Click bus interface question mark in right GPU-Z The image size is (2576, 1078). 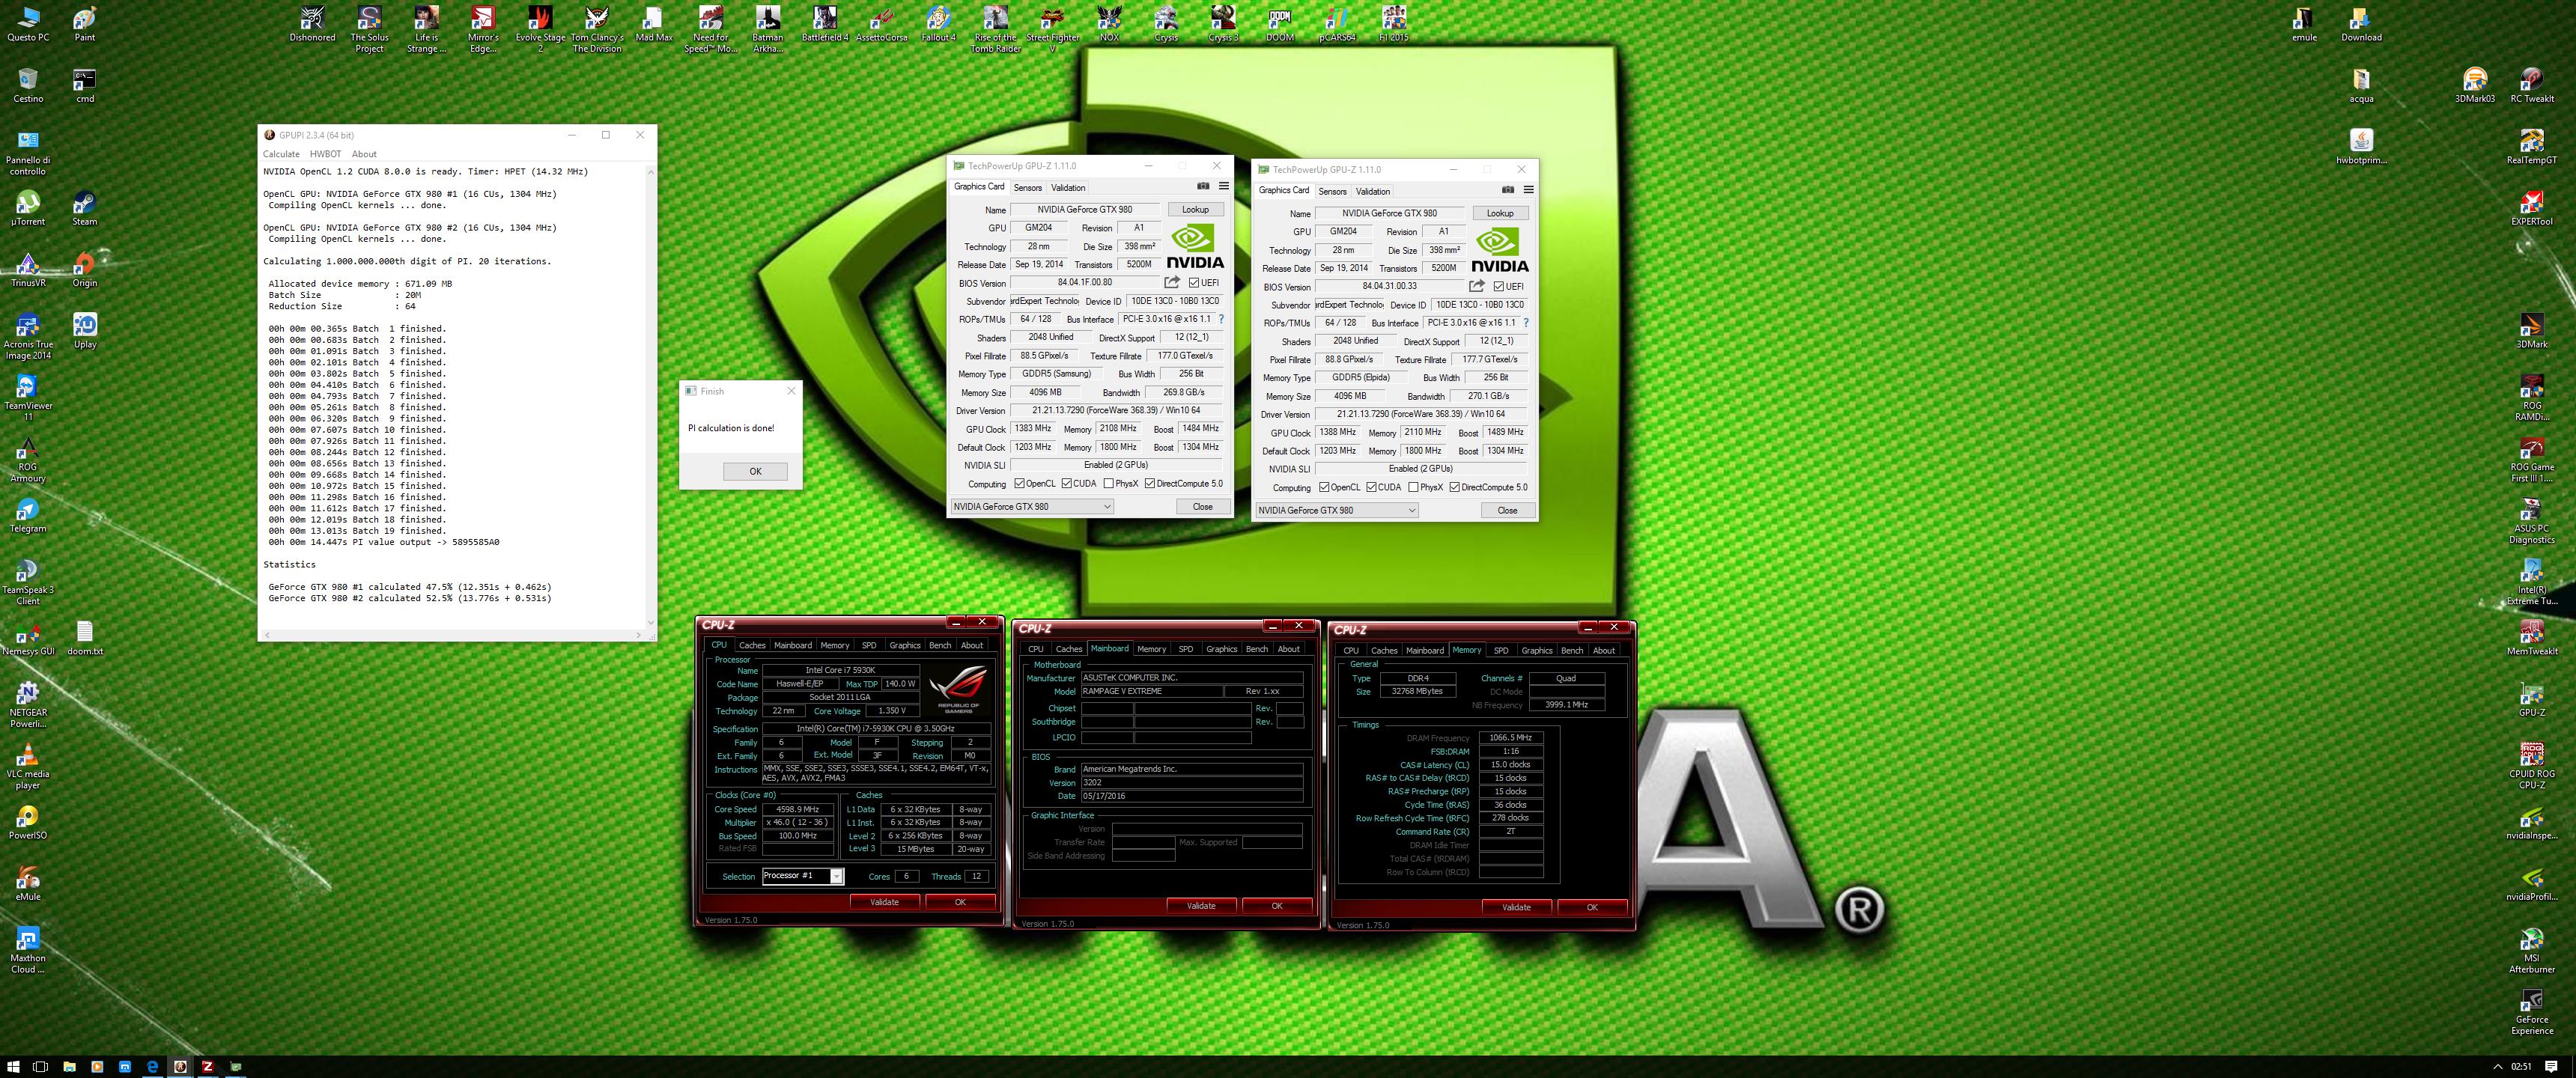point(1526,323)
